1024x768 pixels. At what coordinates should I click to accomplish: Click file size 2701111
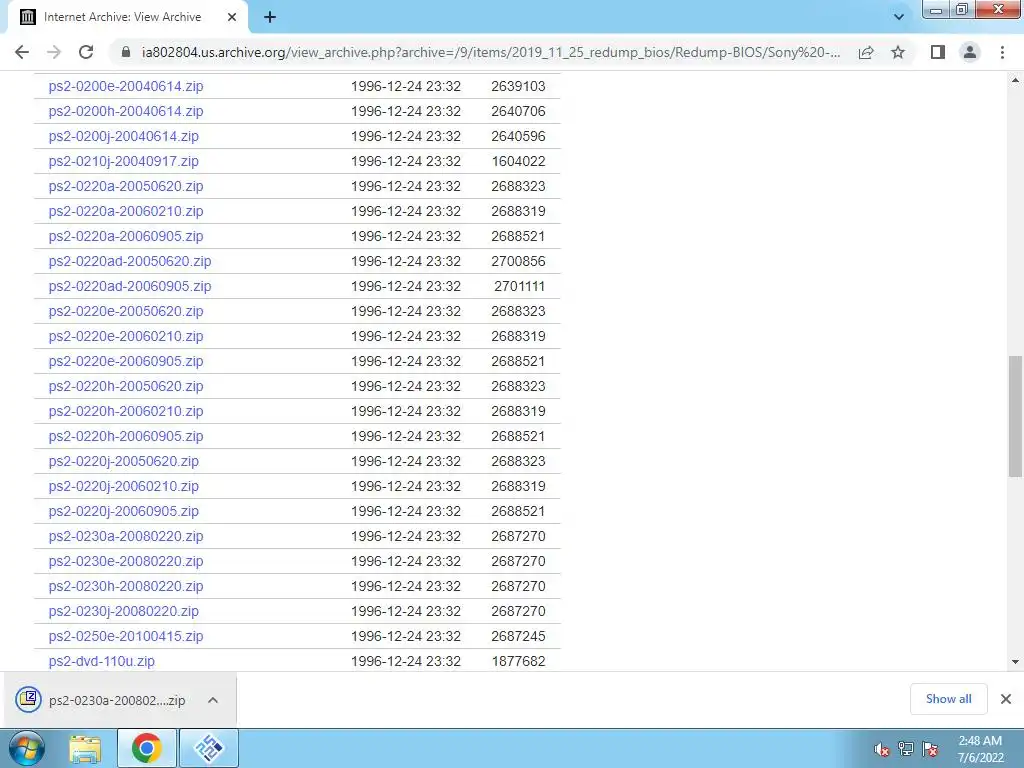tap(519, 286)
